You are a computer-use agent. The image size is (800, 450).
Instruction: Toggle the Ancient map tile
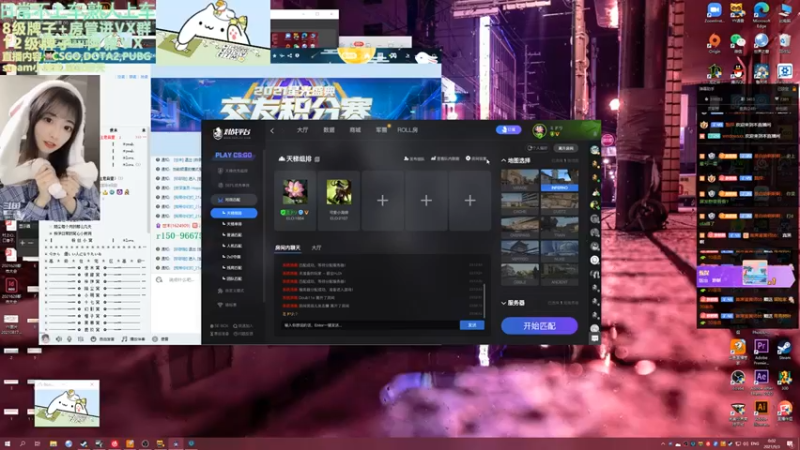coord(559,274)
